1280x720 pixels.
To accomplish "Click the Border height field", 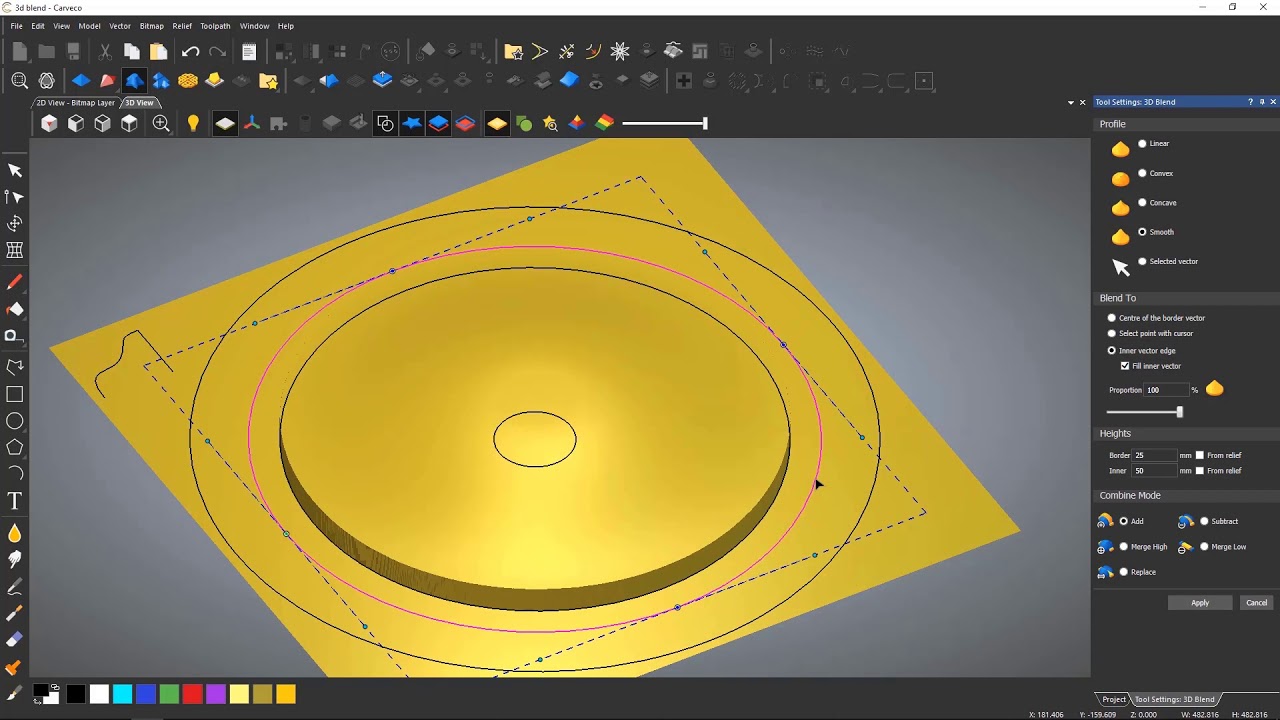I will pos(1155,455).
